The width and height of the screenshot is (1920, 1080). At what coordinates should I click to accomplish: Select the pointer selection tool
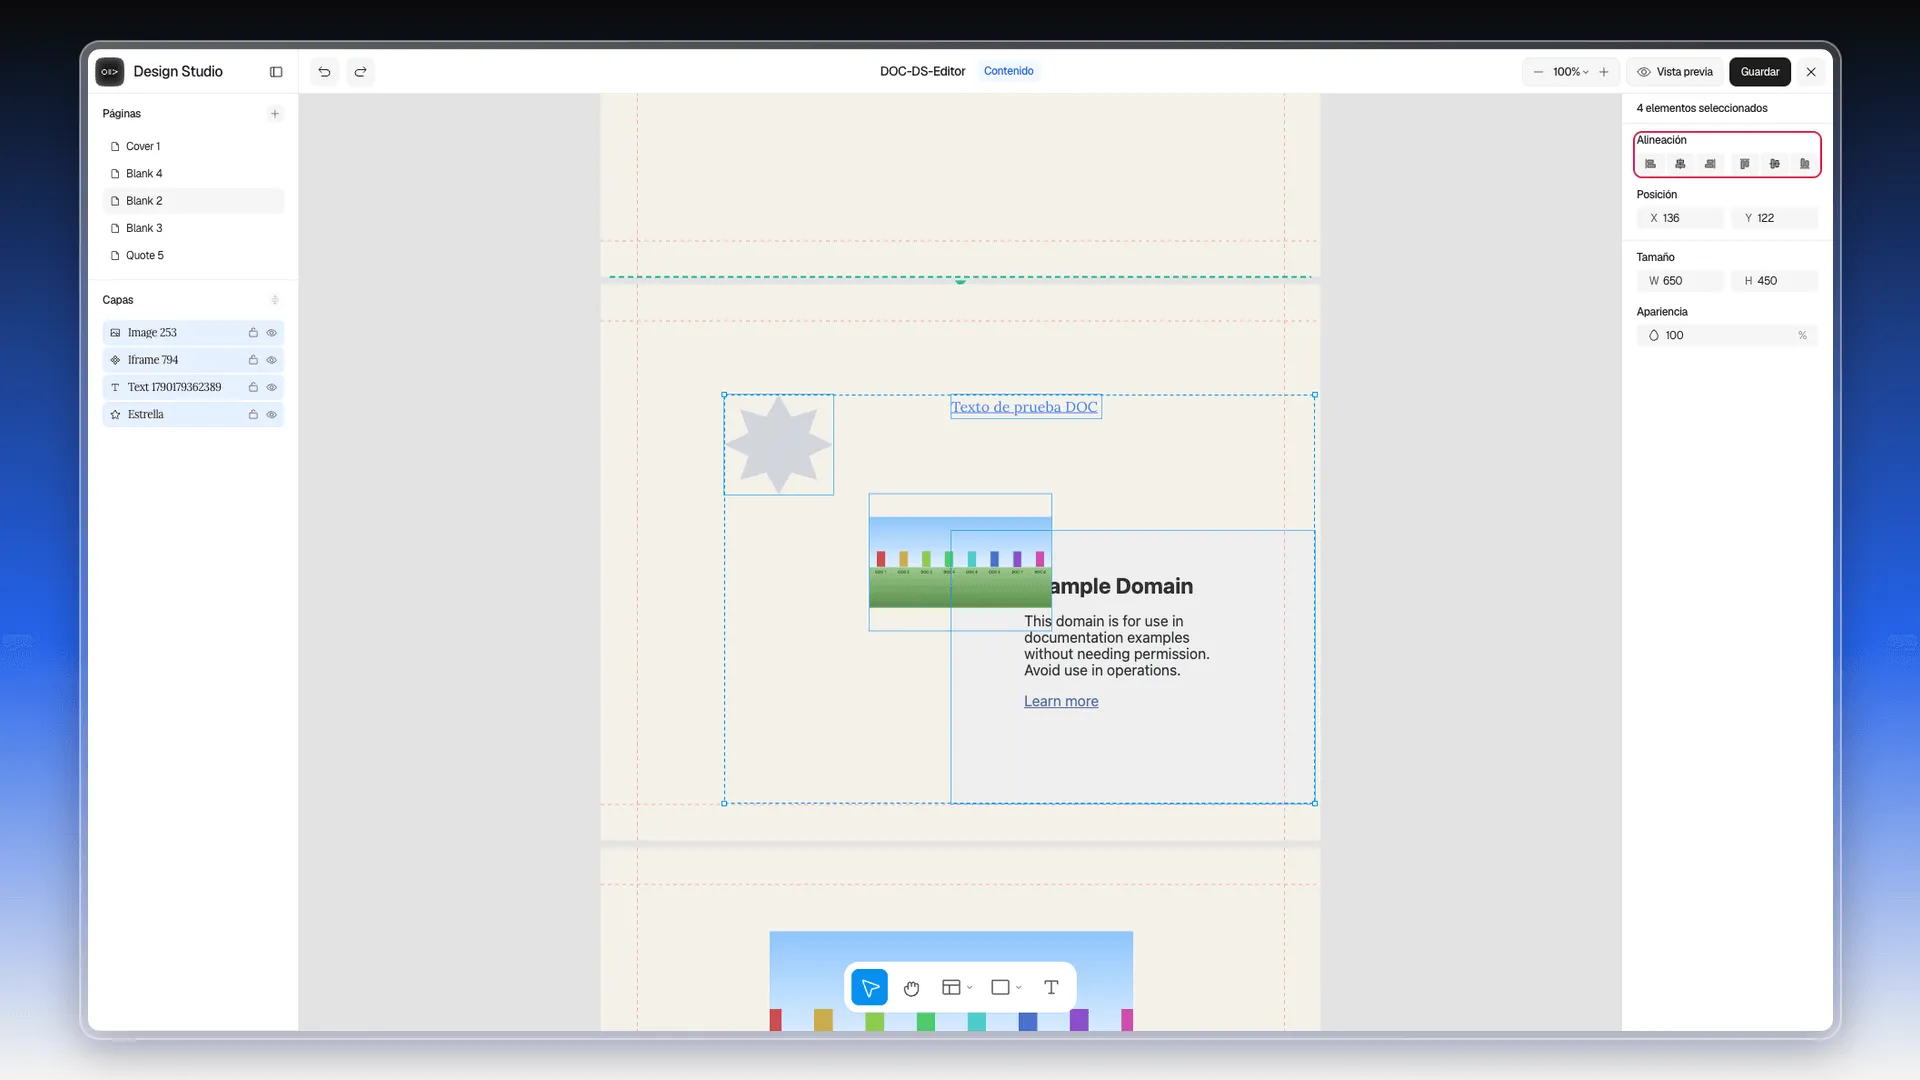point(869,988)
